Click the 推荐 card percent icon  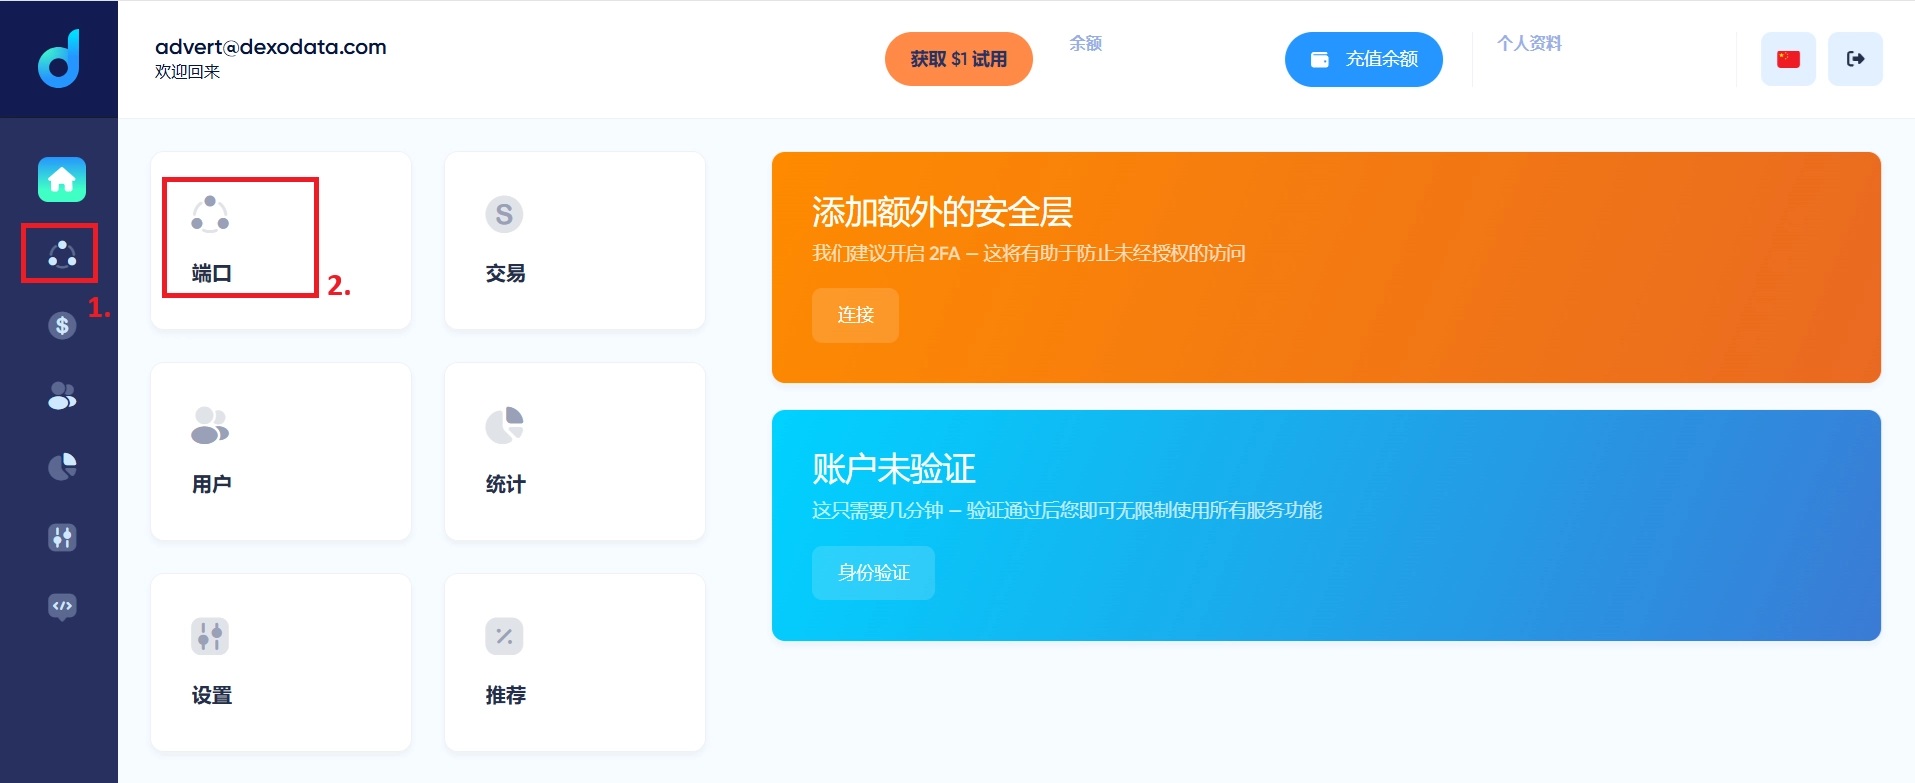tap(504, 636)
